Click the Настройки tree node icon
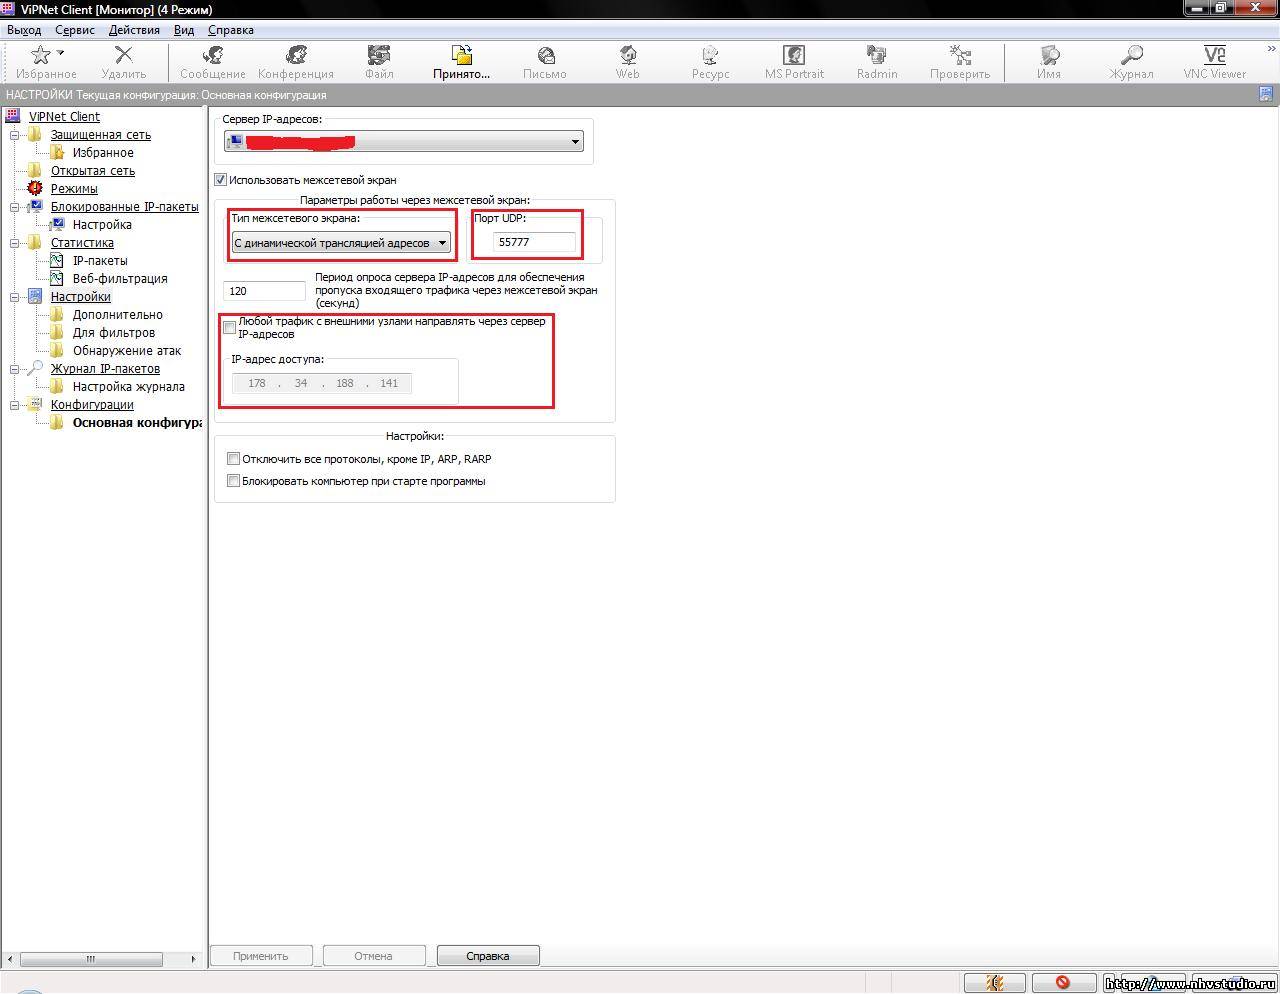Viewport: 1280px width, 994px height. click(x=35, y=296)
